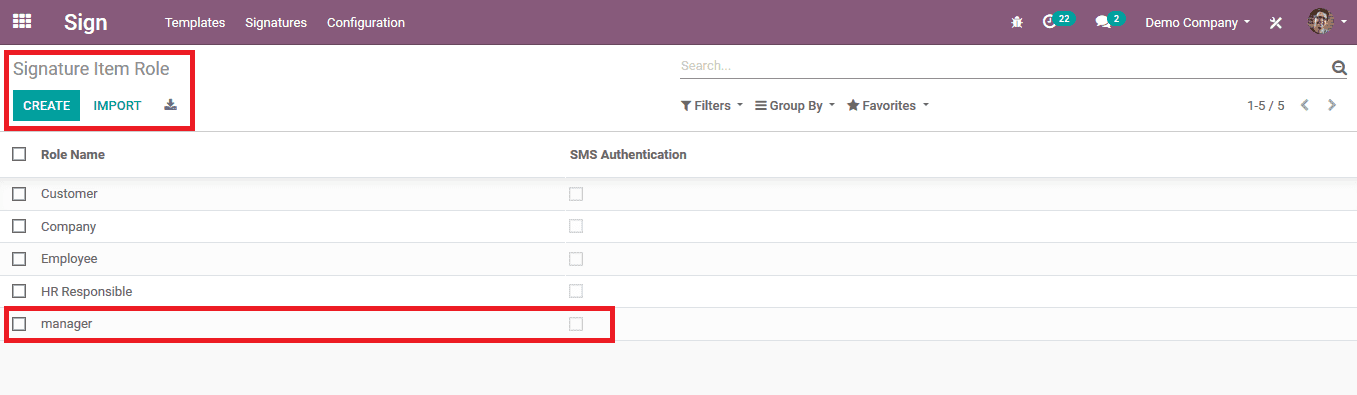Select the Employee row checkbox

click(19, 258)
